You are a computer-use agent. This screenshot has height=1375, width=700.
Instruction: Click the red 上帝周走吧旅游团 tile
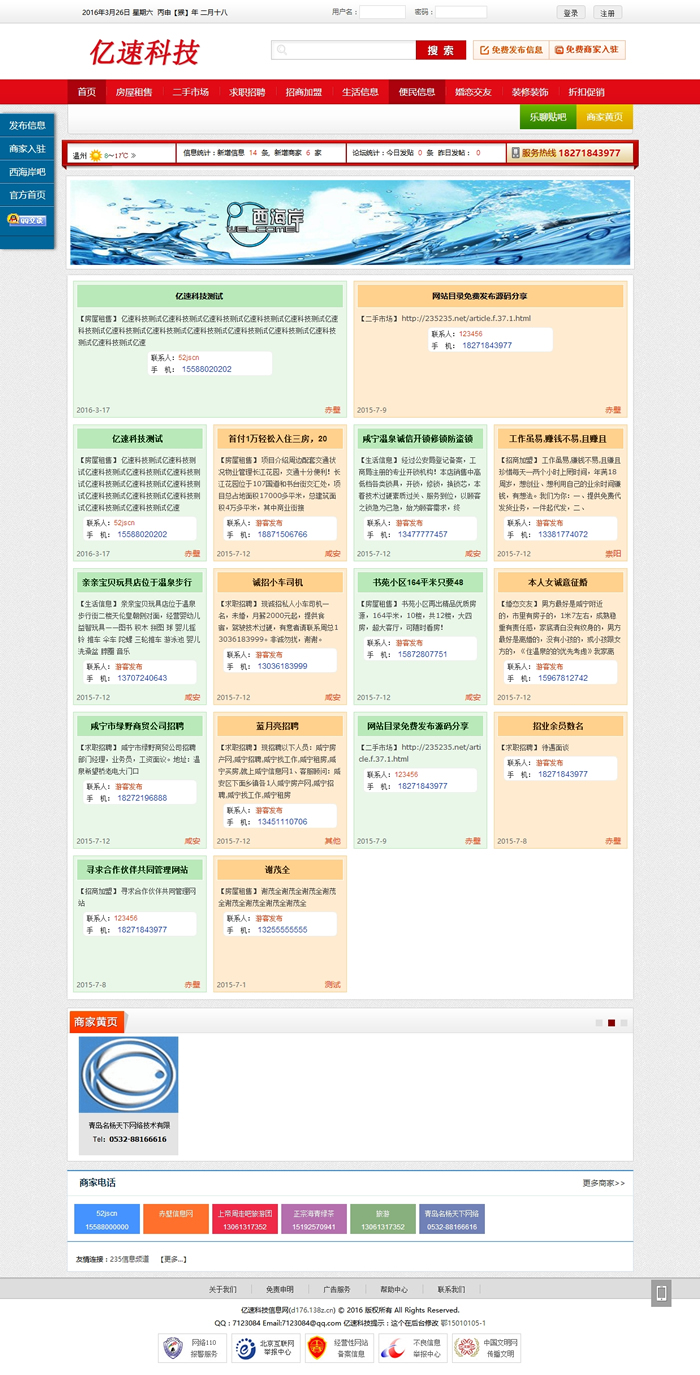[x=245, y=1219]
